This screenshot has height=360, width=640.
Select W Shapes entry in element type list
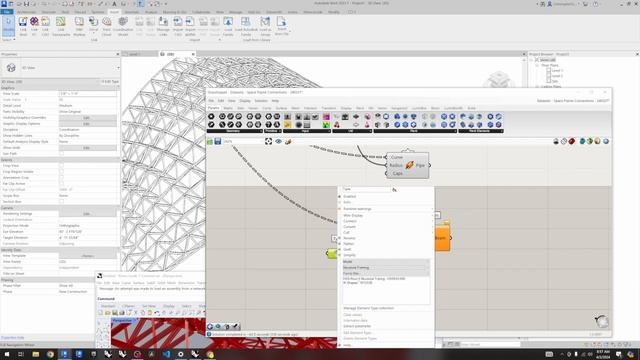tap(357, 282)
